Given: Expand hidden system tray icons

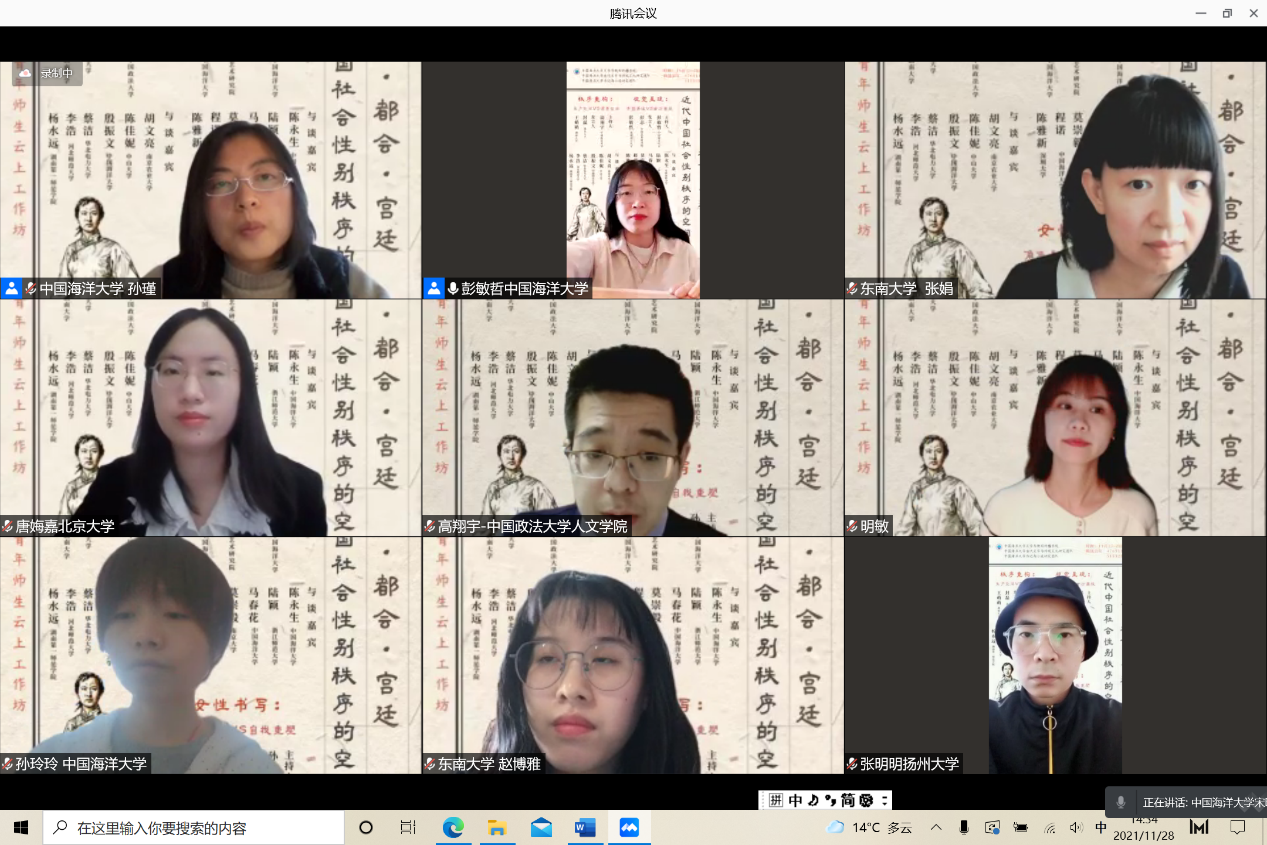Looking at the screenshot, I should coord(936,827).
